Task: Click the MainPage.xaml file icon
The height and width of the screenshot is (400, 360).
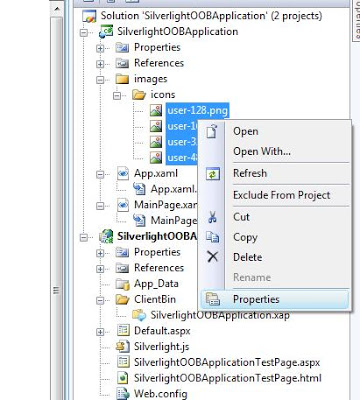Action: click(123, 205)
